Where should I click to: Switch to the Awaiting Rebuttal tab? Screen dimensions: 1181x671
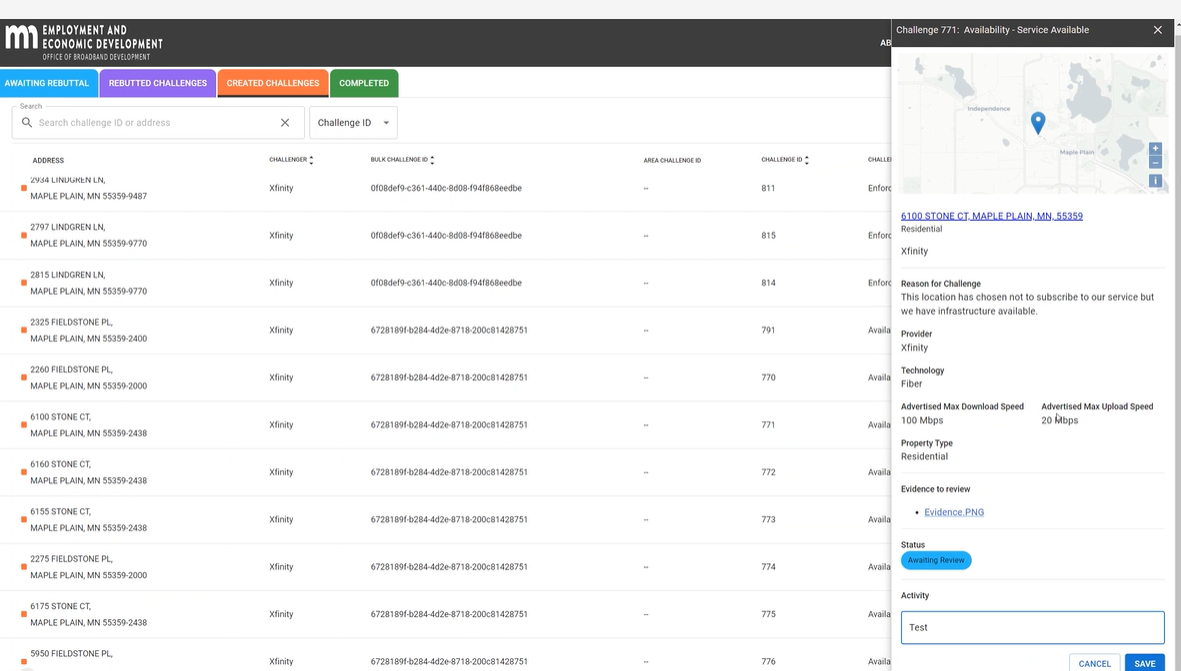(x=47, y=83)
